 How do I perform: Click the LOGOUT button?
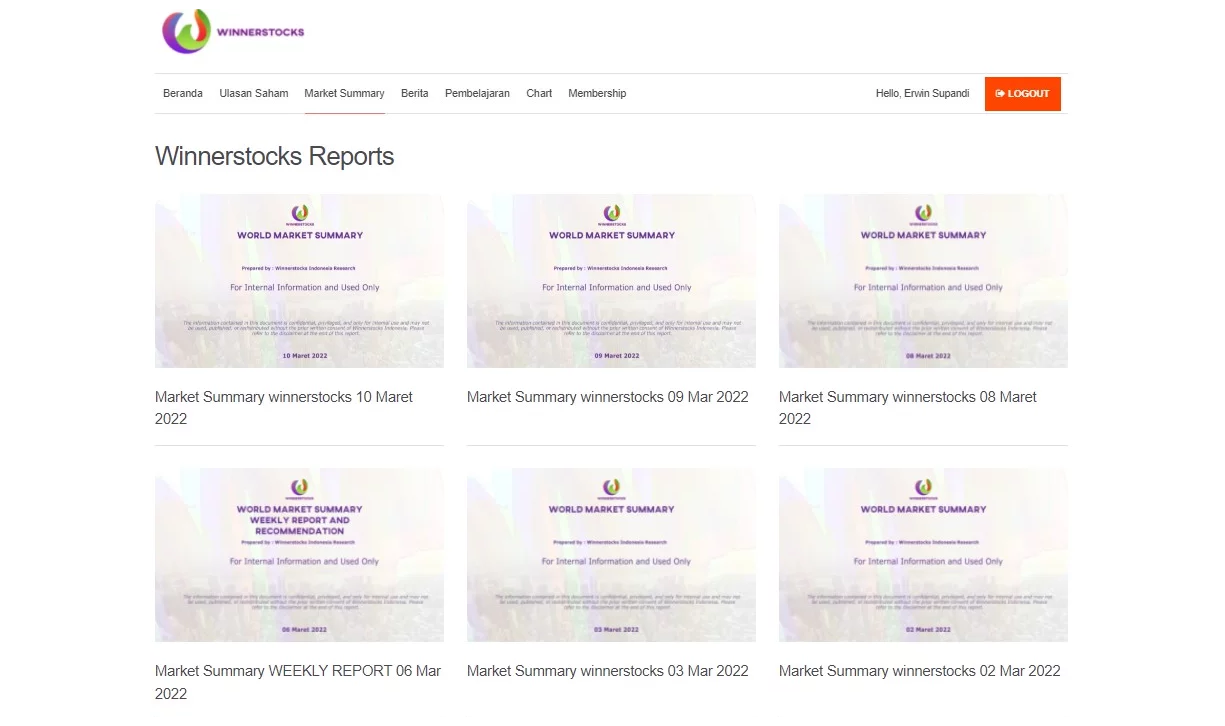click(1022, 93)
